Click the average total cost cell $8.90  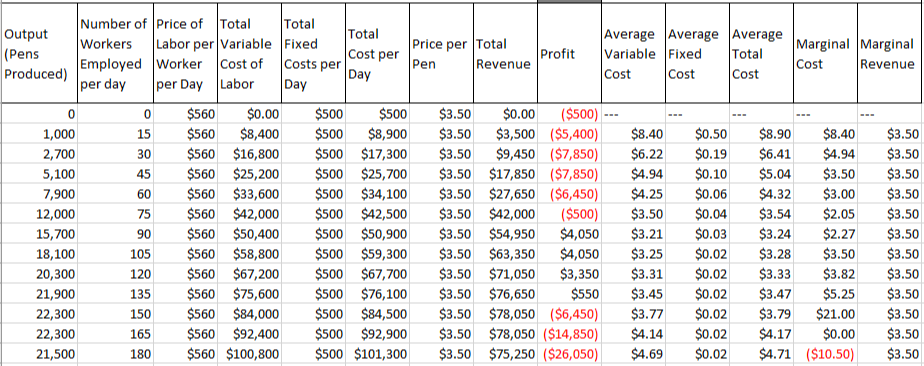pos(761,134)
